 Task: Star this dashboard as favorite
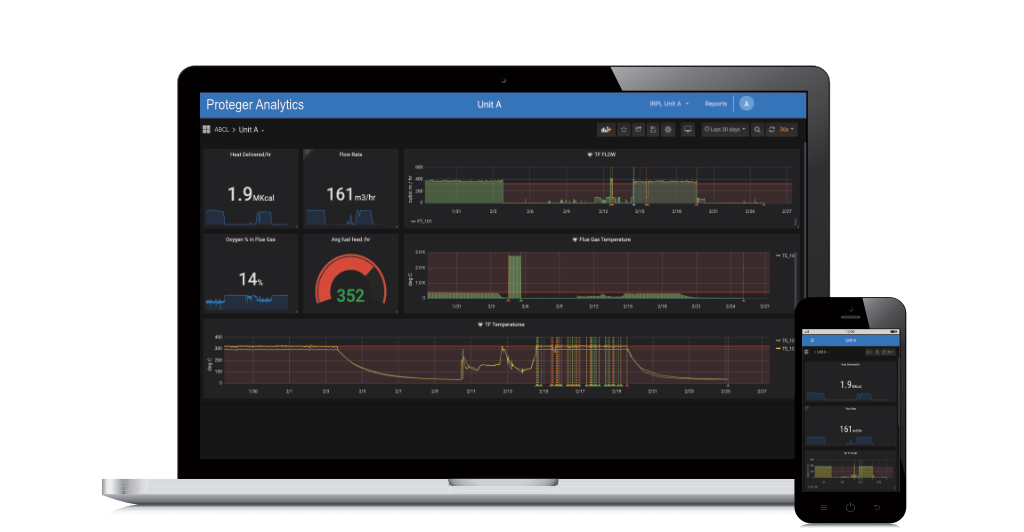tap(623, 130)
